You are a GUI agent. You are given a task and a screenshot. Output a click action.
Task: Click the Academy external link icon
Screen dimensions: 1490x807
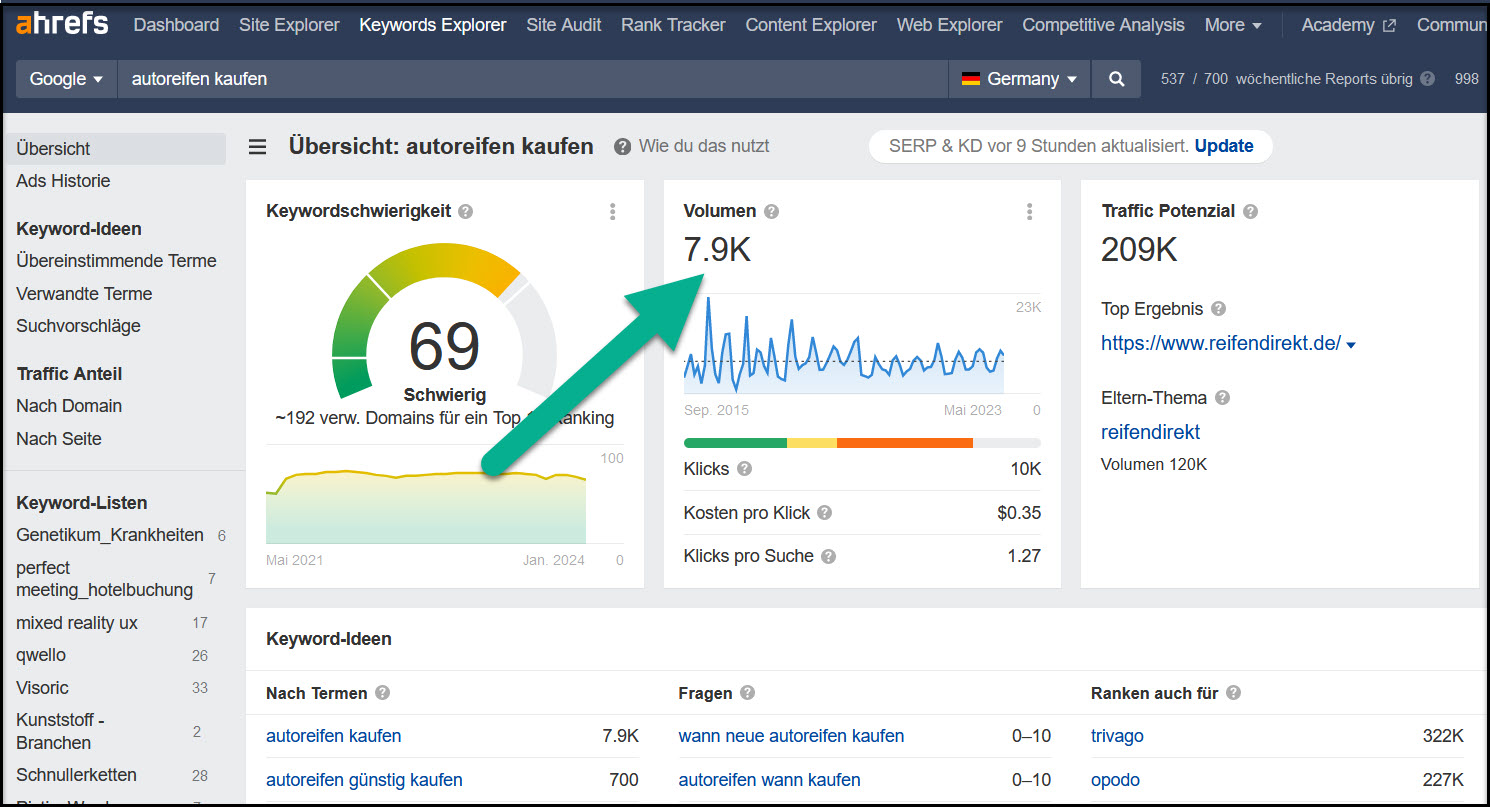click(1389, 26)
